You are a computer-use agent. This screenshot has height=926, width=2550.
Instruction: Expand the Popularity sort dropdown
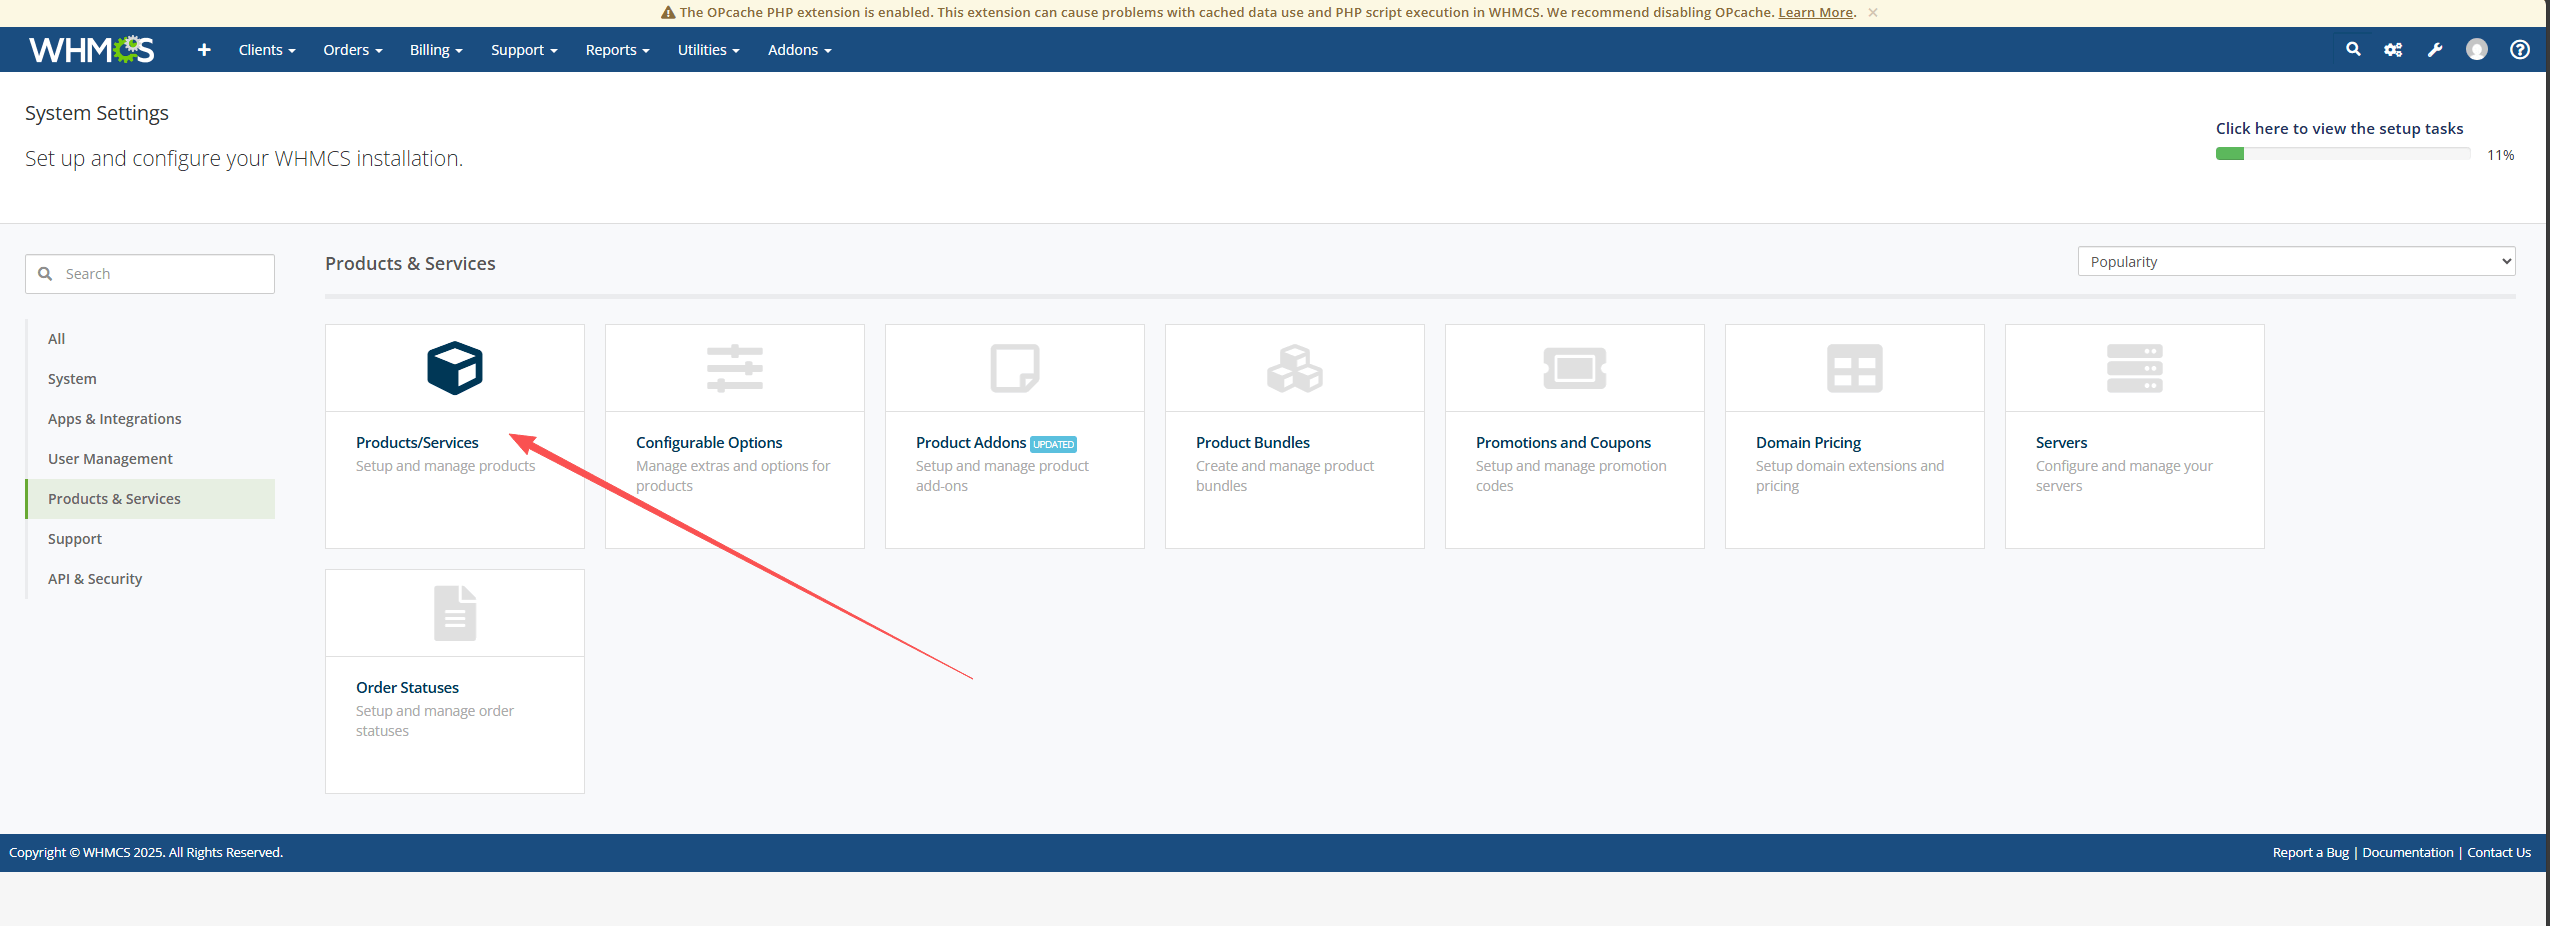pyautogui.click(x=2296, y=261)
